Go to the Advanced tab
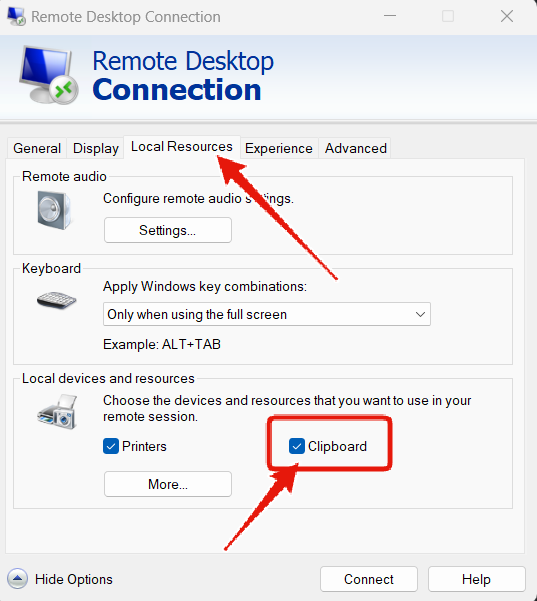 pyautogui.click(x=356, y=148)
